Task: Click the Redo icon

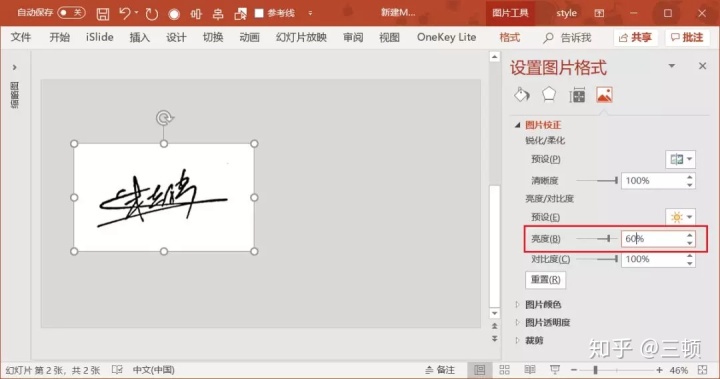Action: coord(152,14)
